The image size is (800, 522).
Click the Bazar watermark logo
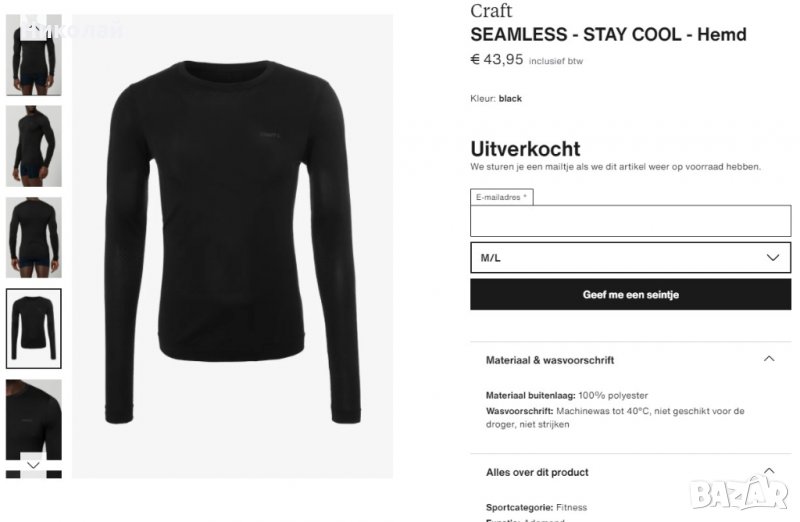tap(739, 493)
